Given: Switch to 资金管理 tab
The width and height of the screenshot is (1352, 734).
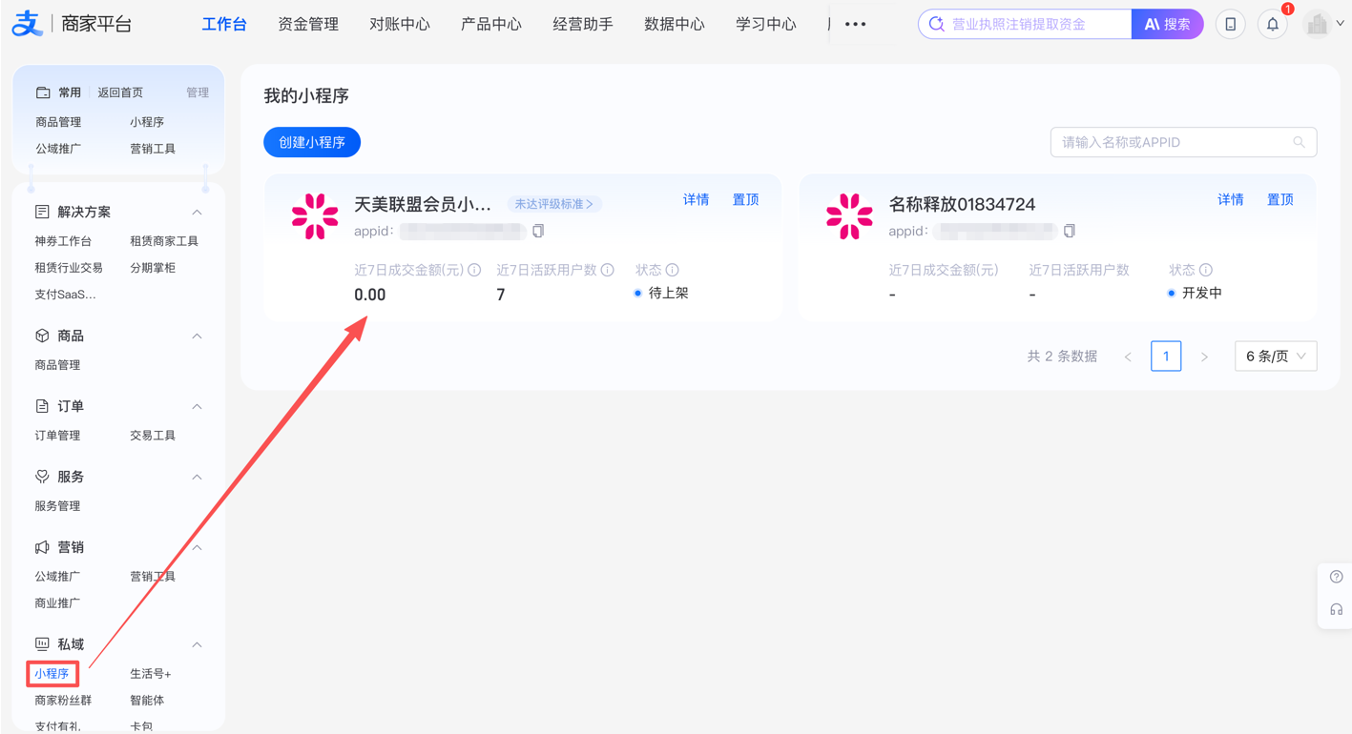Looking at the screenshot, I should click(x=308, y=24).
